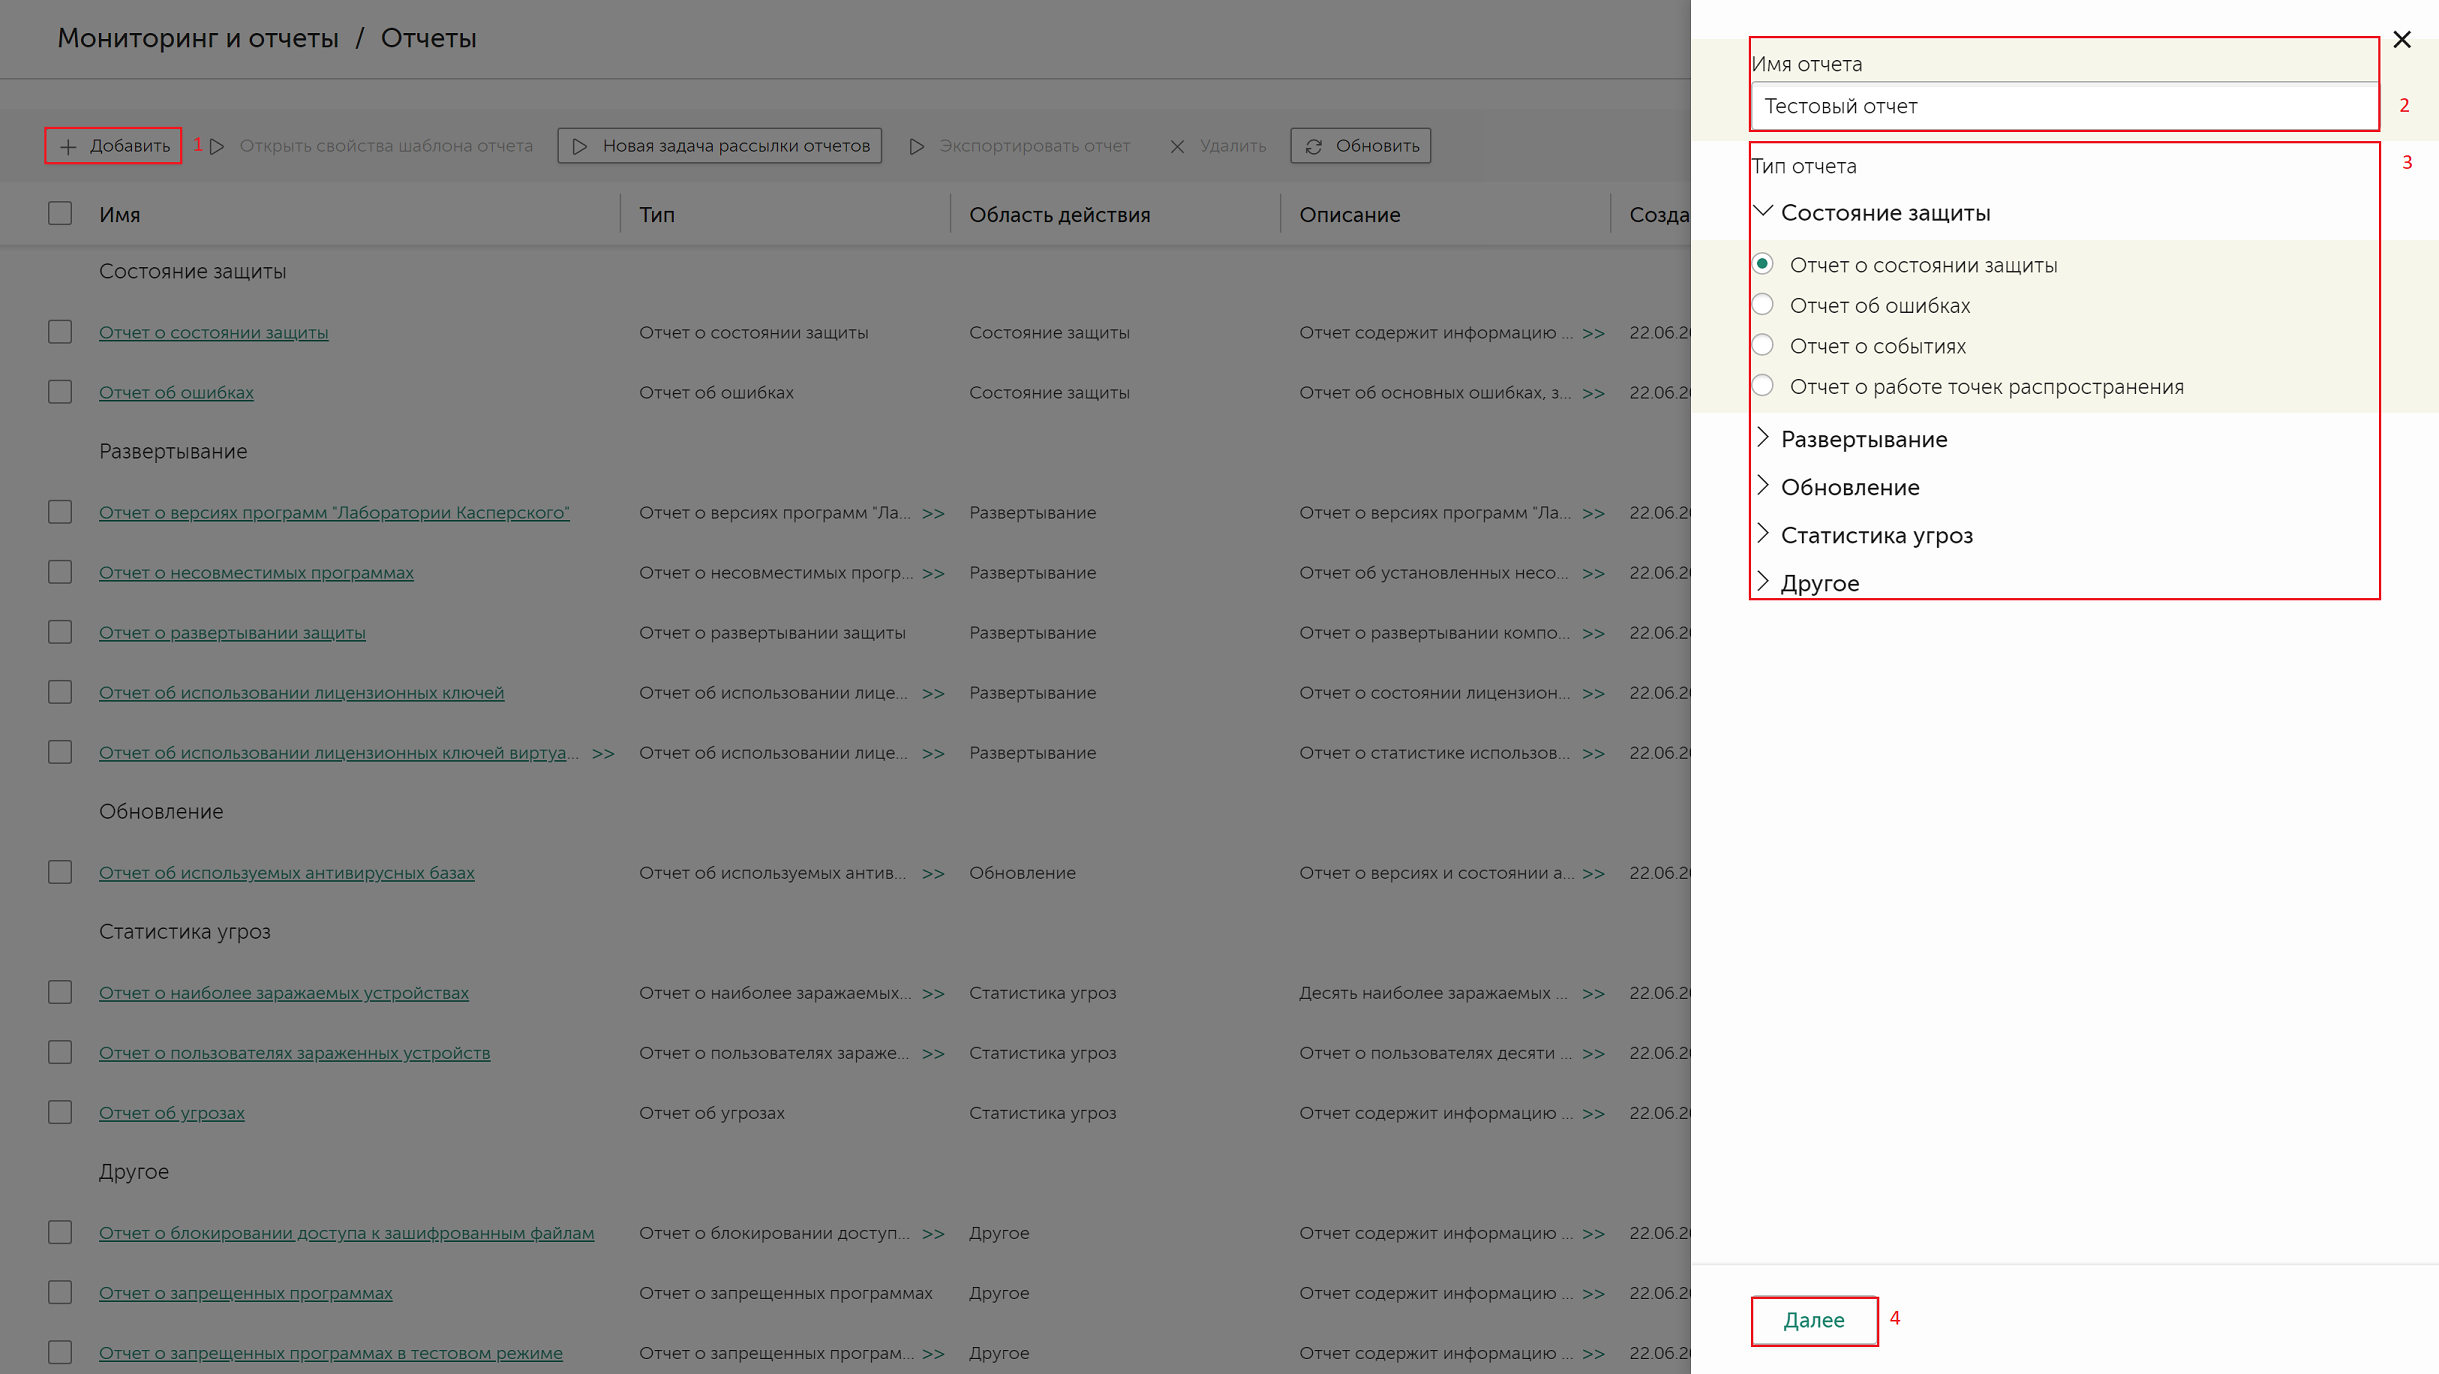Open Отчет о запрещенных программах в тестовом режиме
The image size is (2439, 1374).
330,1353
